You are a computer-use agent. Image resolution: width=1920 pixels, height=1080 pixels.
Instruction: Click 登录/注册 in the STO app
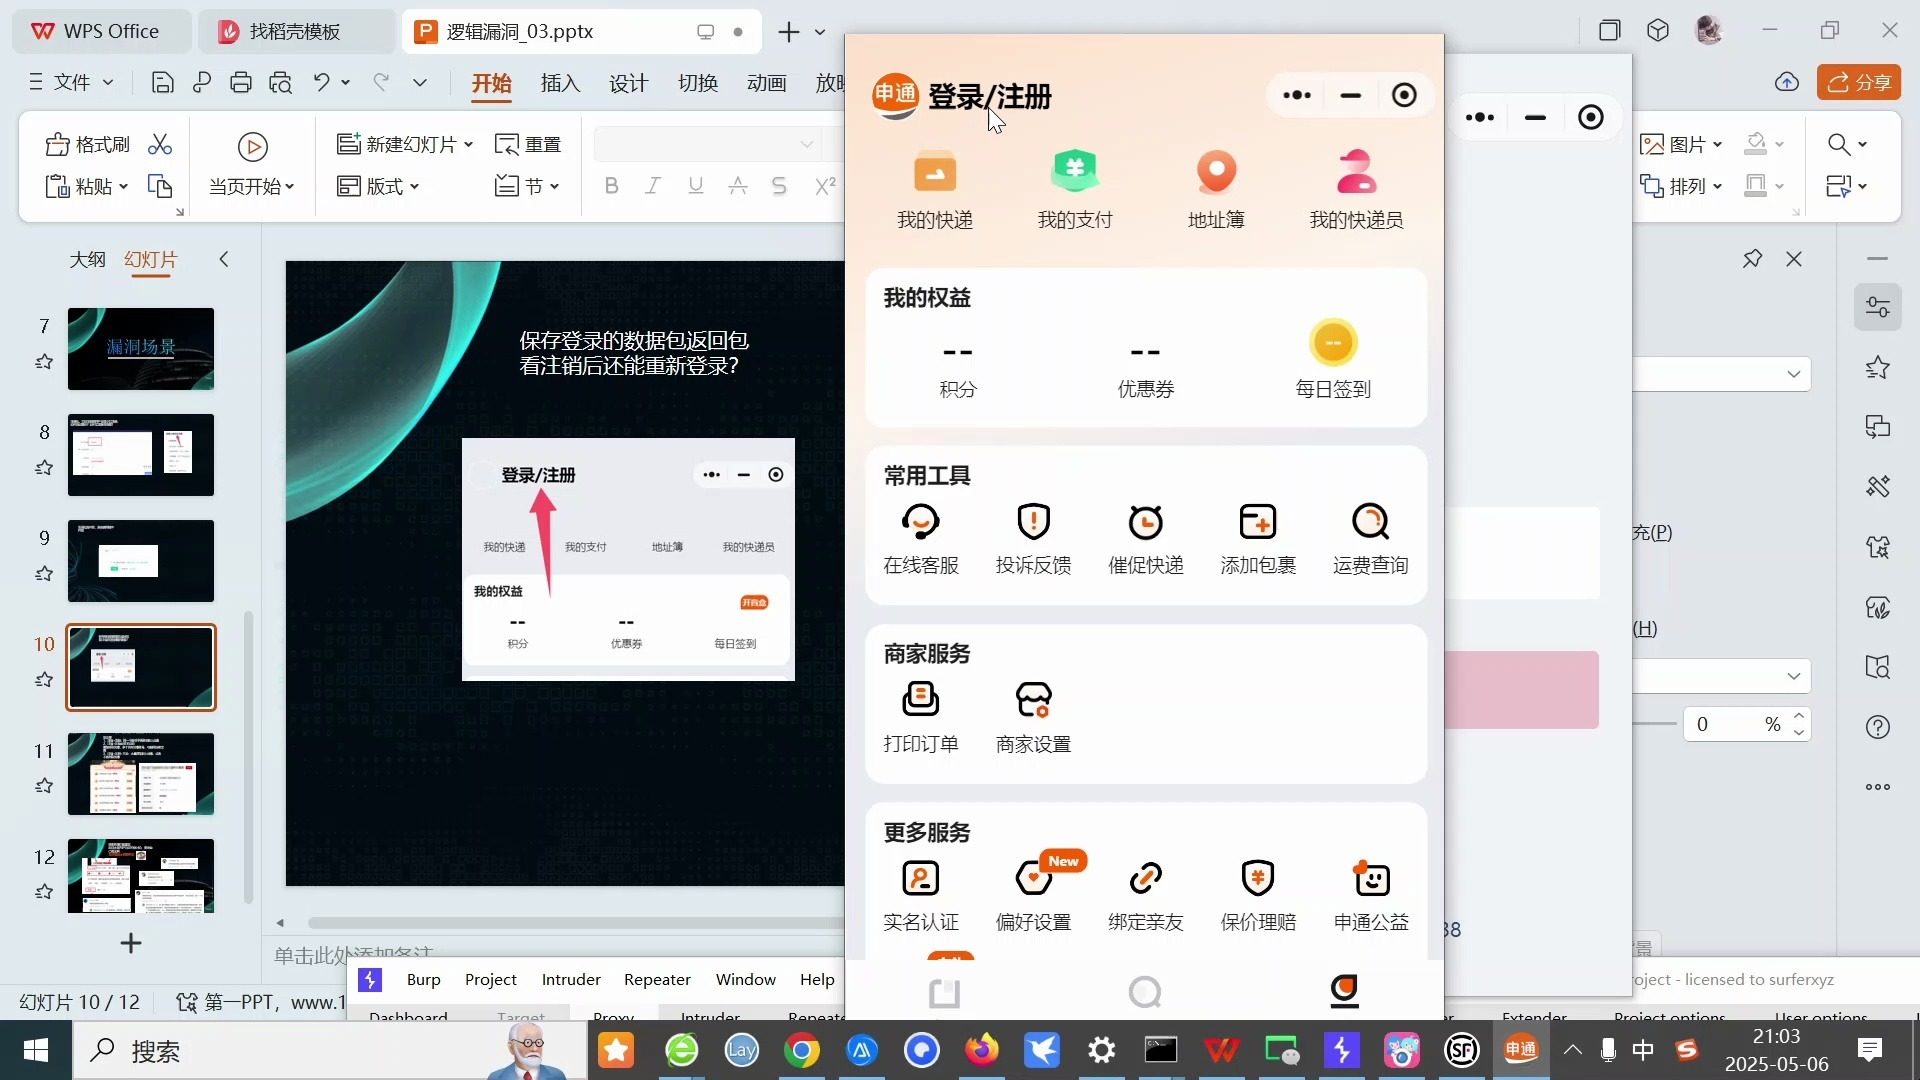coord(989,97)
